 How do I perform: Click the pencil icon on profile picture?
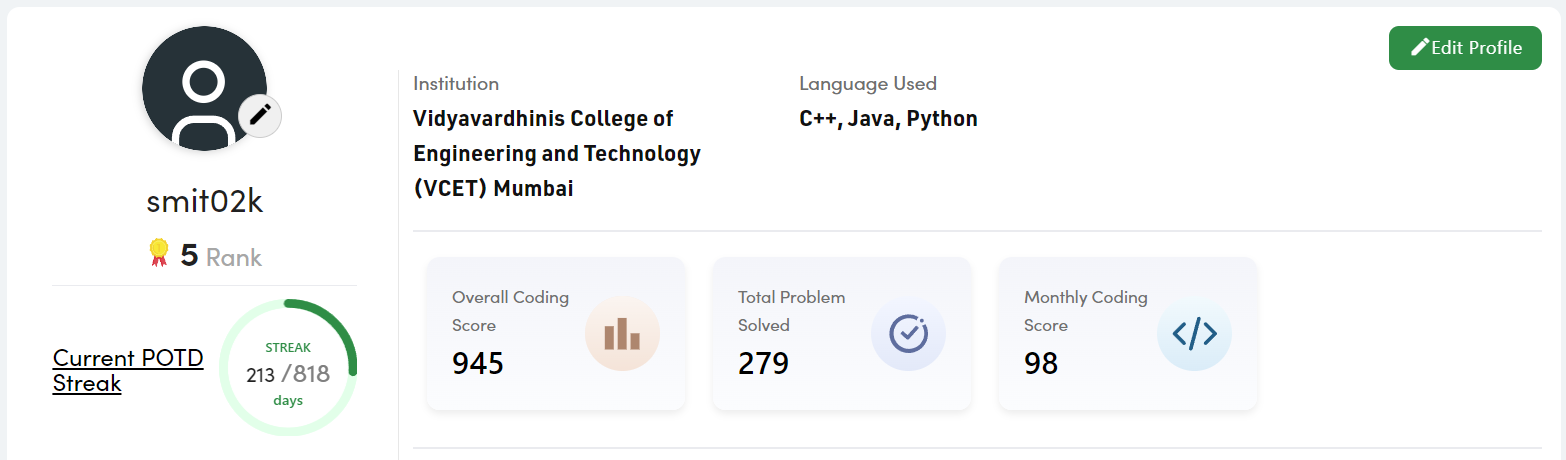tap(261, 115)
